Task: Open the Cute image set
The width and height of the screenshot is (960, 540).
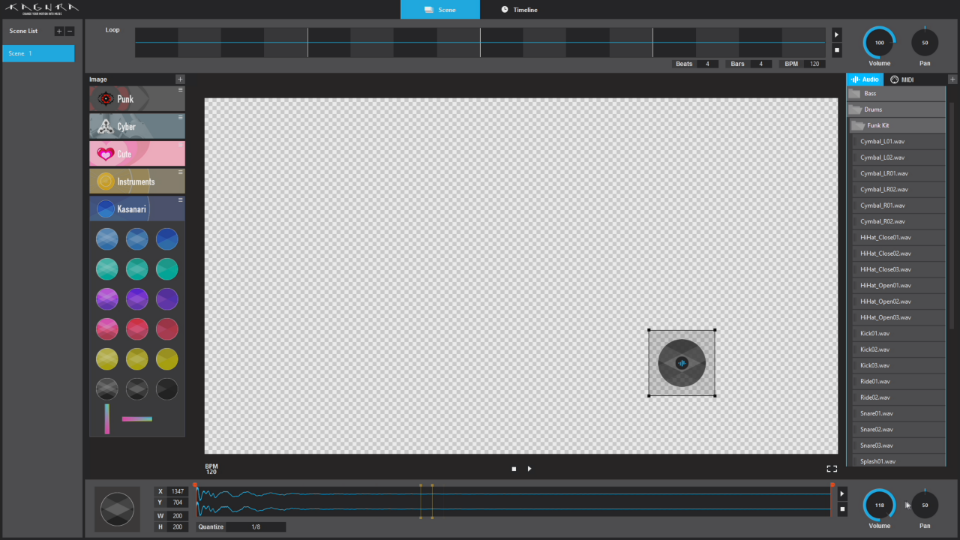Action: [x=137, y=154]
